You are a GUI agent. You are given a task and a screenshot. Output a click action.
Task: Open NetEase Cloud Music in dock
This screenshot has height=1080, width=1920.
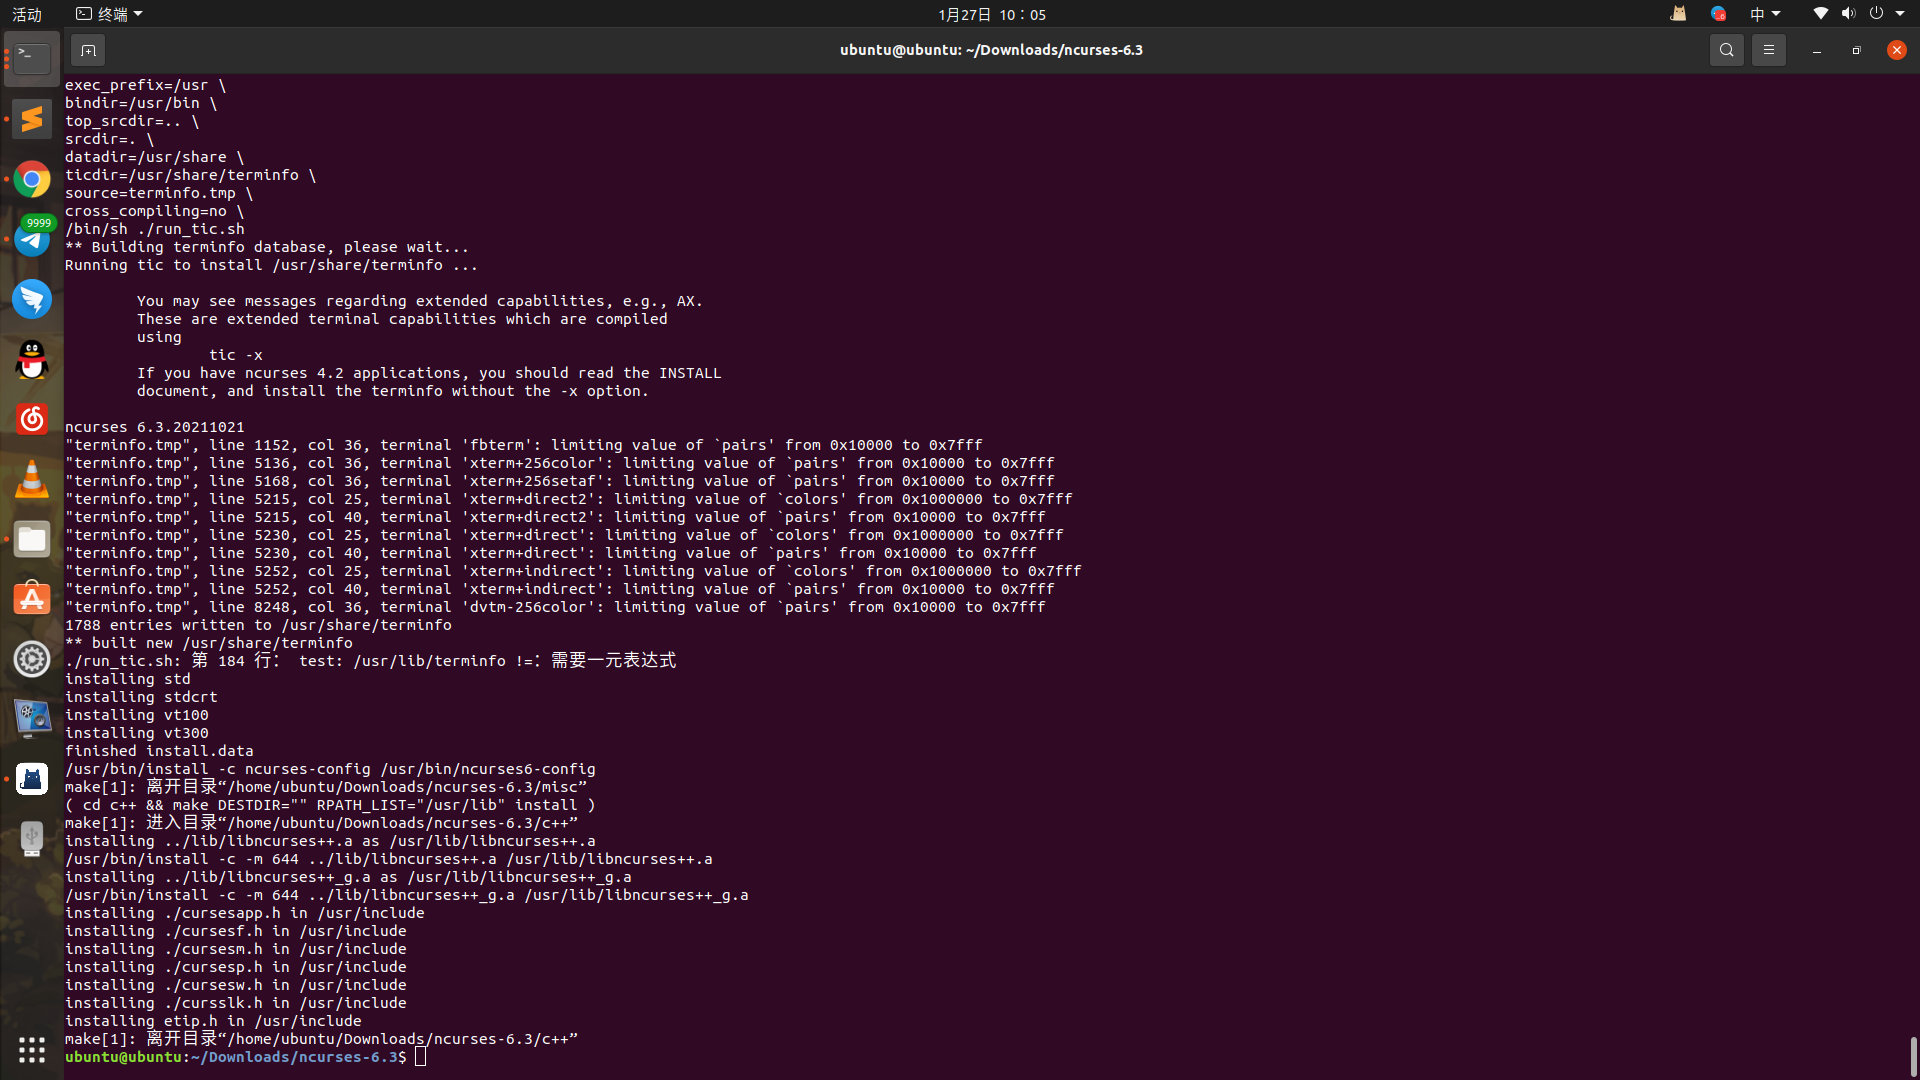tap(32, 419)
